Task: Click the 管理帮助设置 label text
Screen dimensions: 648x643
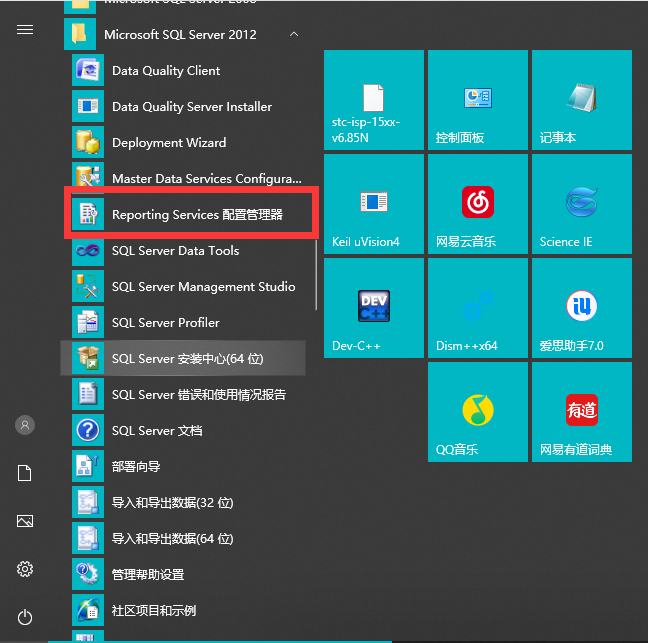Action: coord(148,574)
